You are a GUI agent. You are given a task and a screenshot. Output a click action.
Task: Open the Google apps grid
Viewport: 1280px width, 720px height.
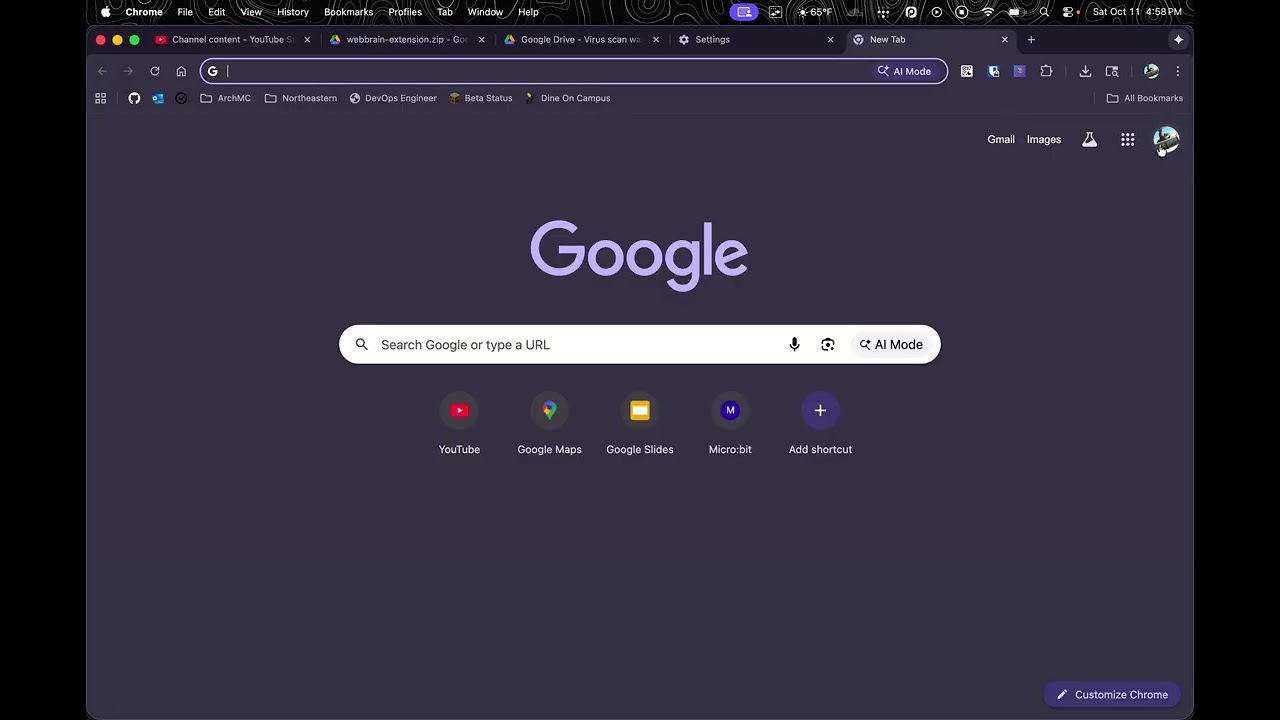pos(1128,140)
